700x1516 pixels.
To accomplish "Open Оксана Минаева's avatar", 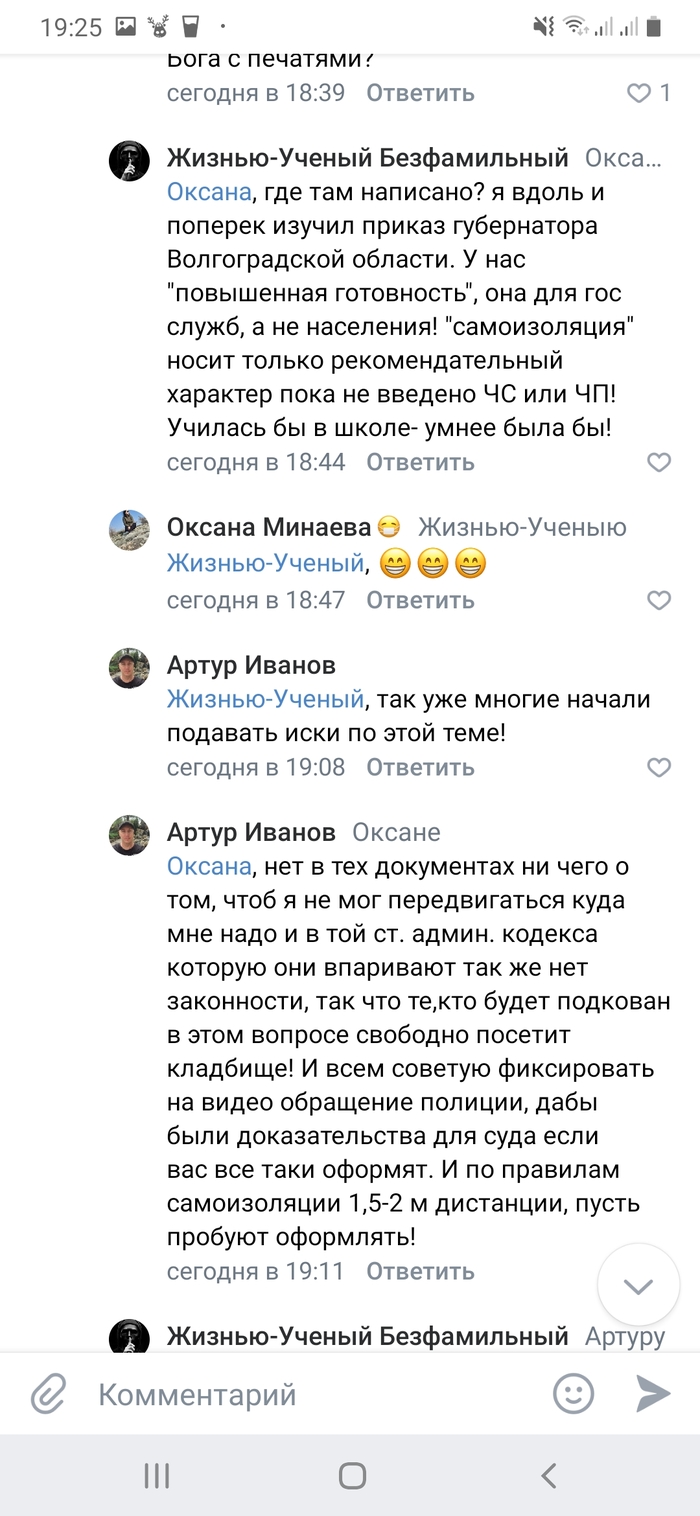I will pos(129,529).
